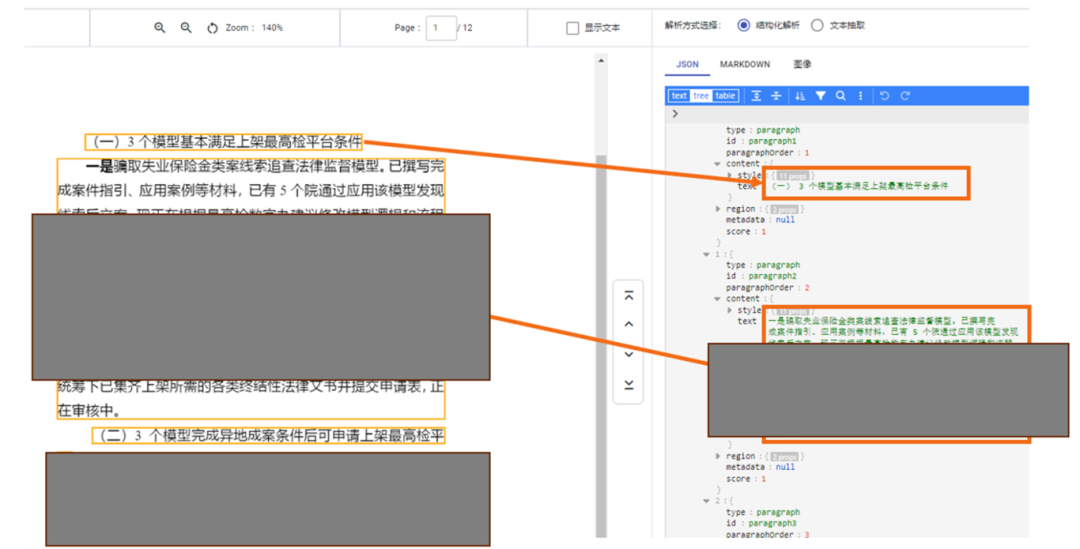Switch JSON editor to text mode

tap(679, 96)
